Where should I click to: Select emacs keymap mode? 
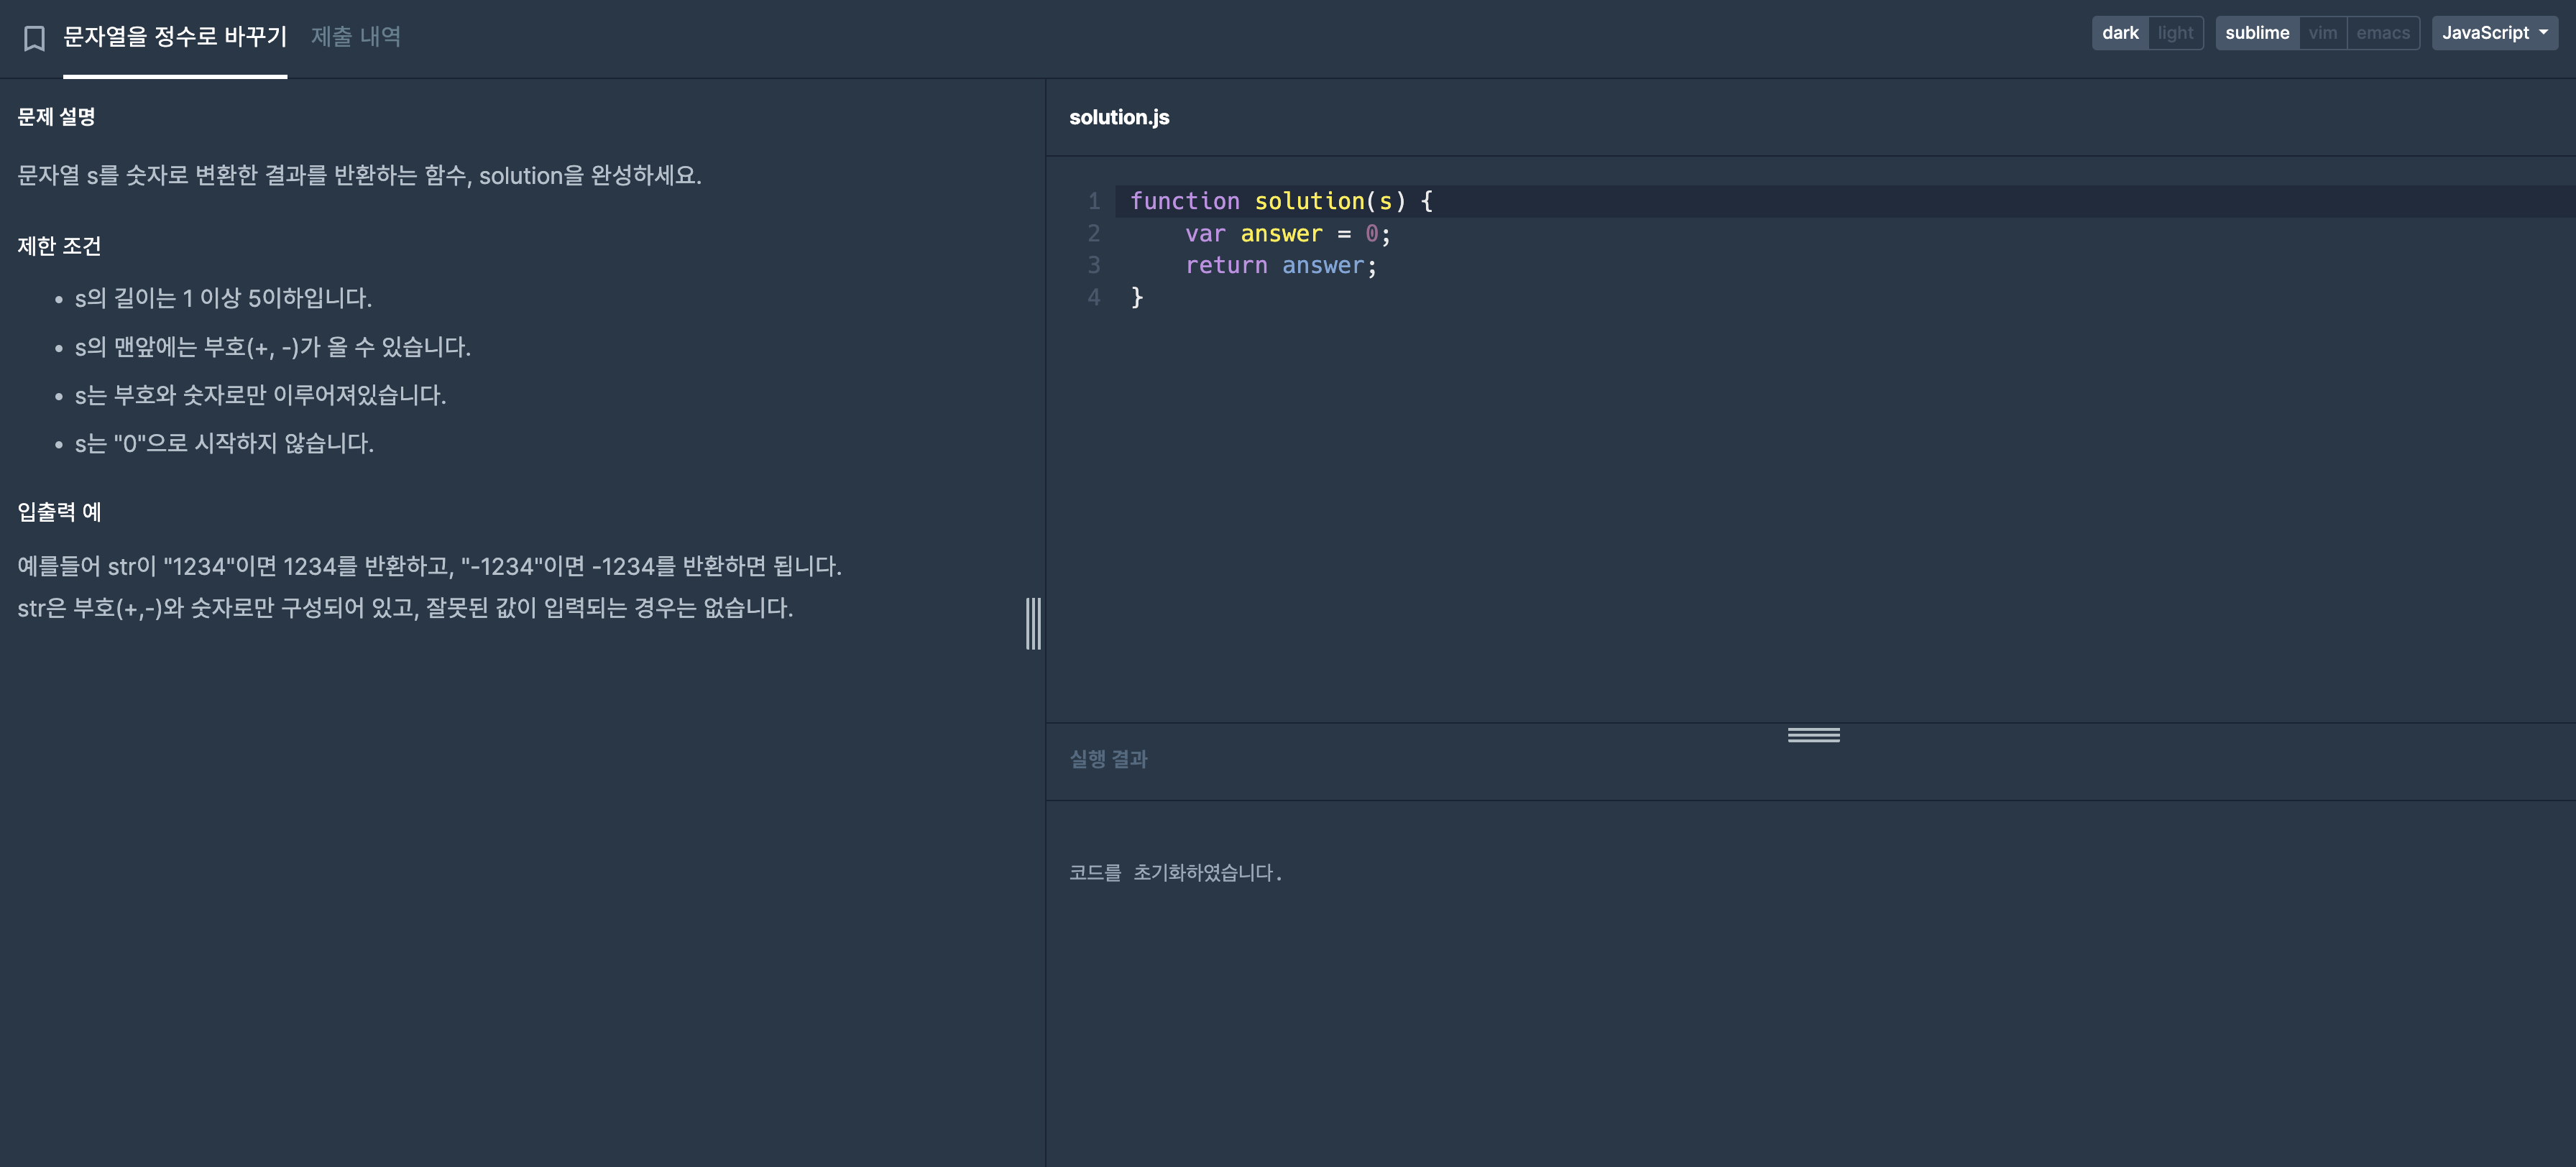pos(2382,33)
